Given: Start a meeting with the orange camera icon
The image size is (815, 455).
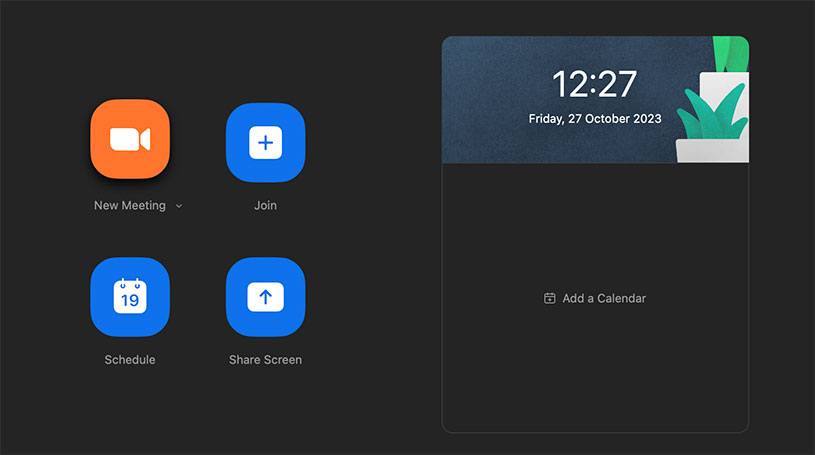Looking at the screenshot, I should tap(130, 141).
